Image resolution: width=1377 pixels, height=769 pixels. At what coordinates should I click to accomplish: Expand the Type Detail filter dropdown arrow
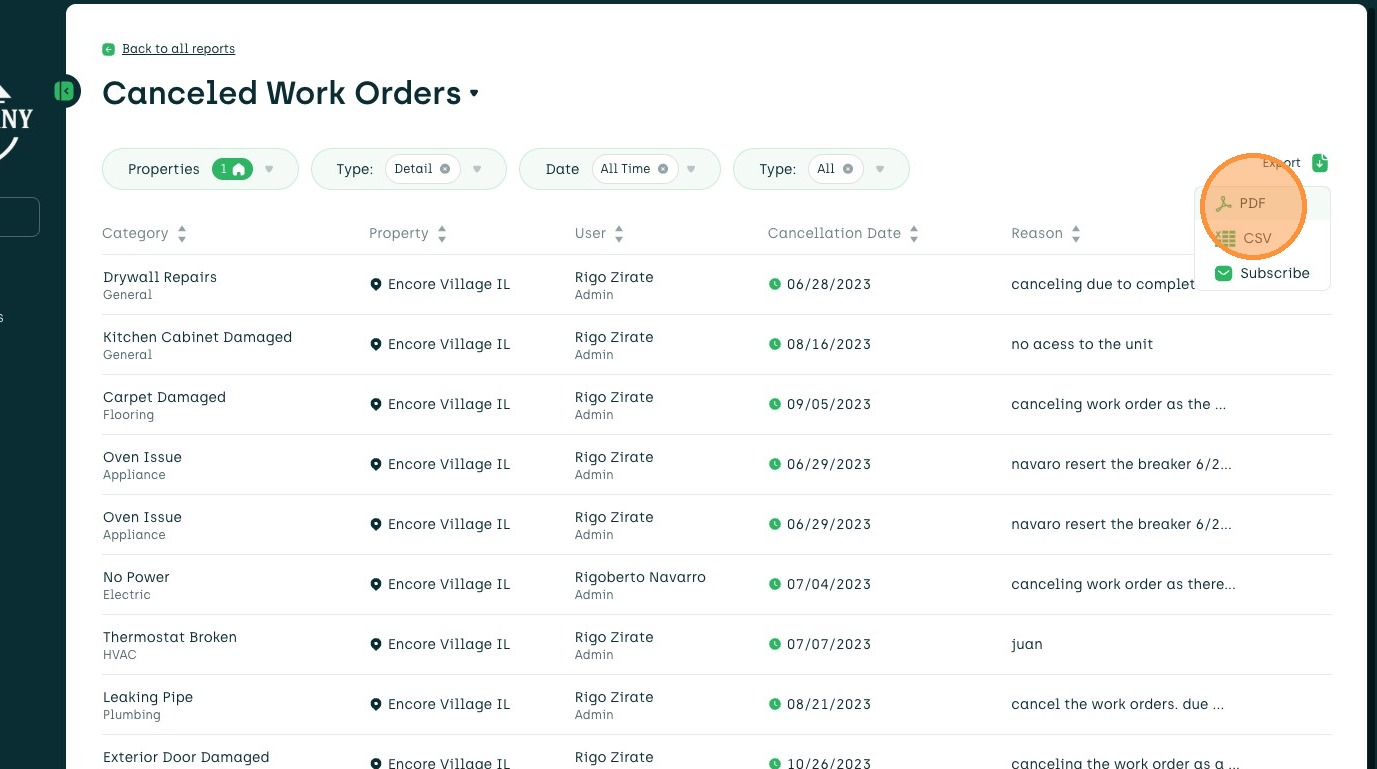(x=477, y=169)
